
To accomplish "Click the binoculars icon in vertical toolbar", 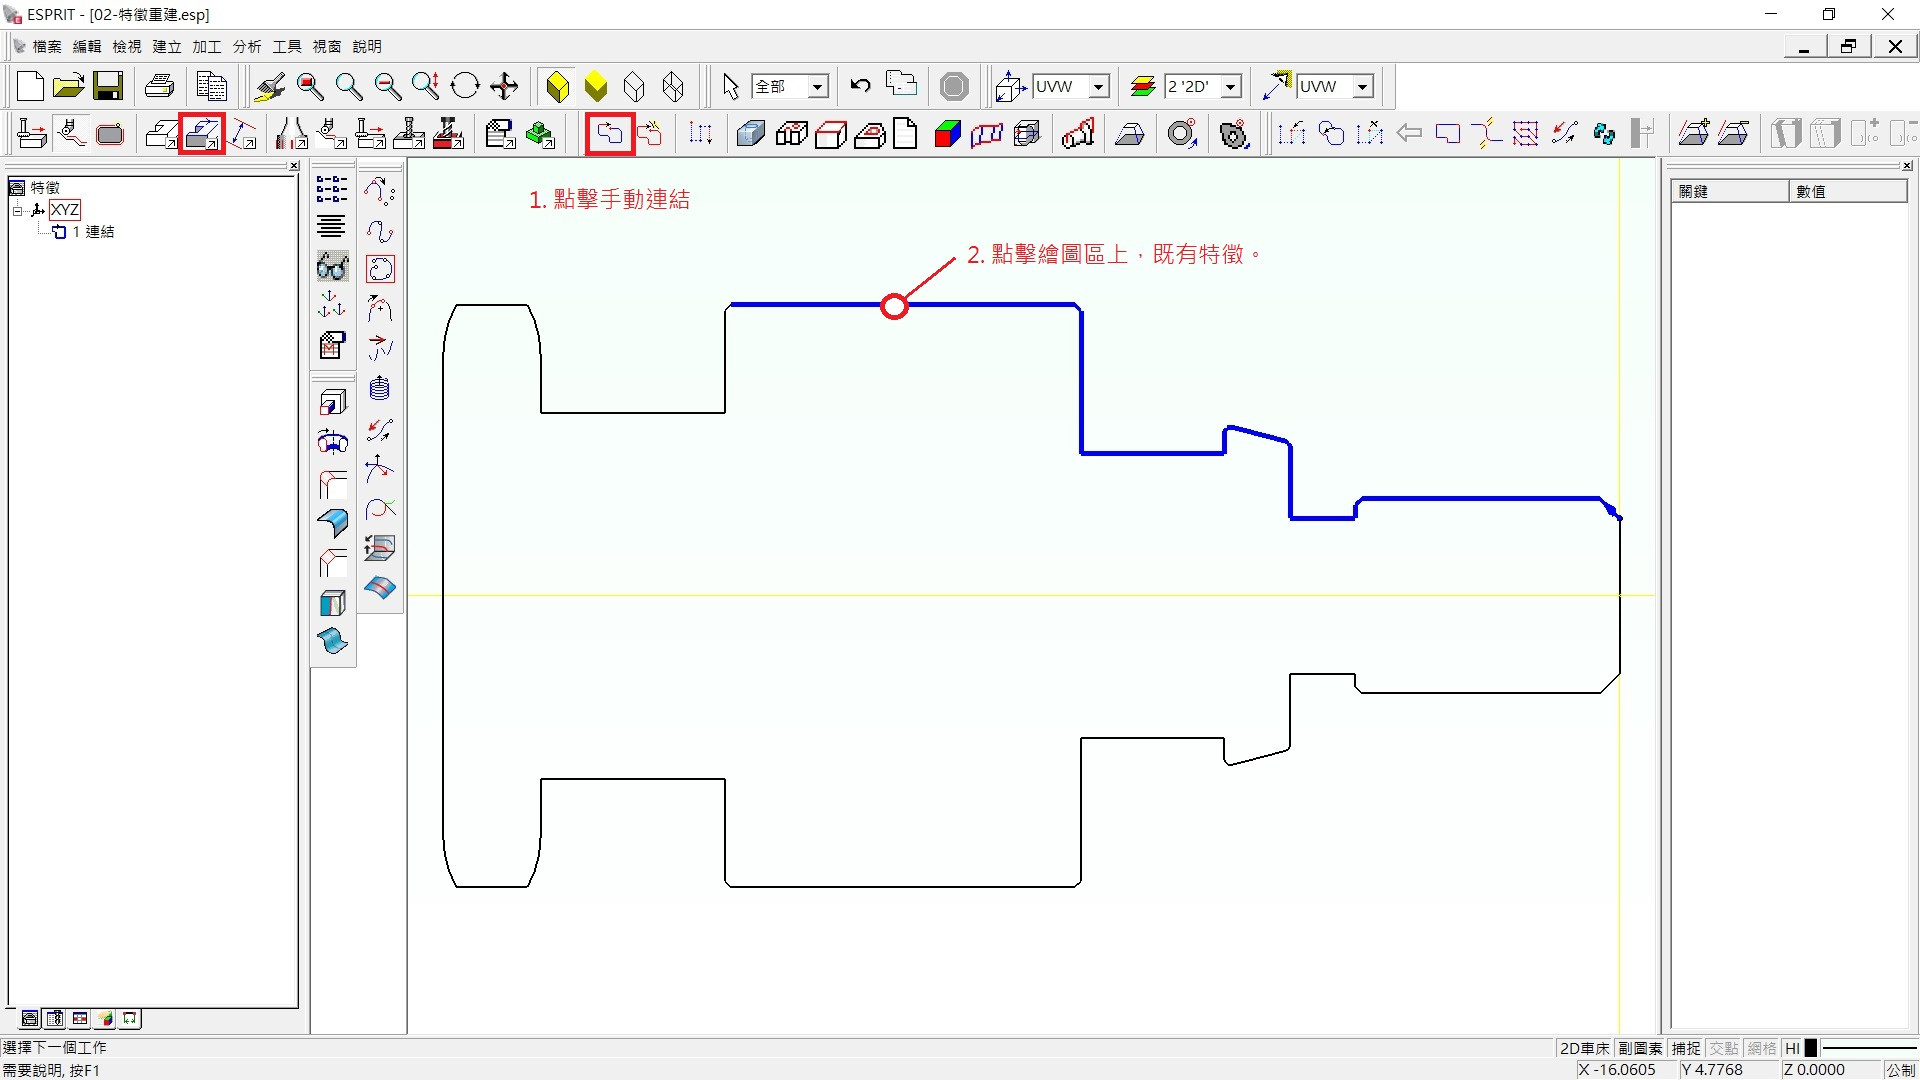I will coord(332,267).
